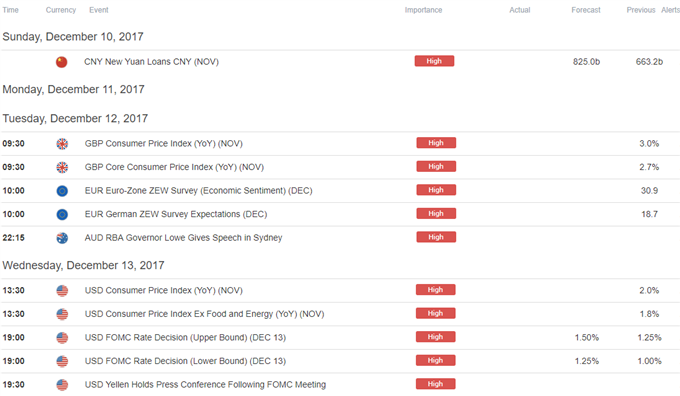This screenshot has width=680, height=396.
Task: Open AUD RBA Governor Lowe Gives Speech event
Action: point(183,238)
